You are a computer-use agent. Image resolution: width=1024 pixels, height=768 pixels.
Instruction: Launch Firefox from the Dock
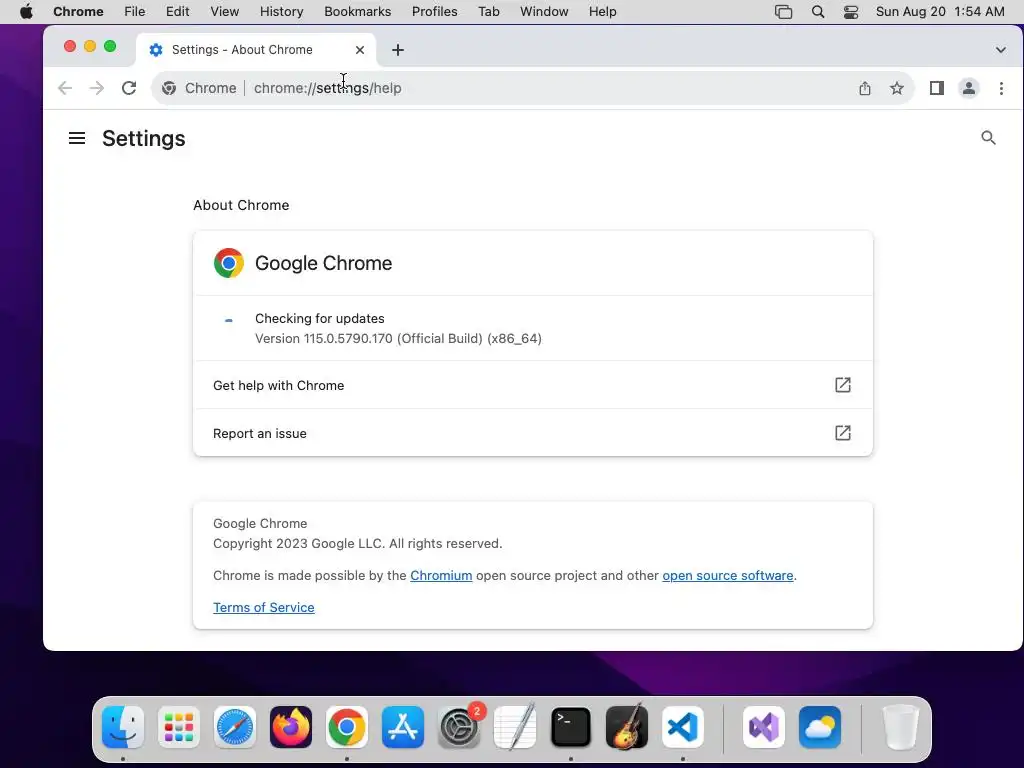click(x=291, y=727)
